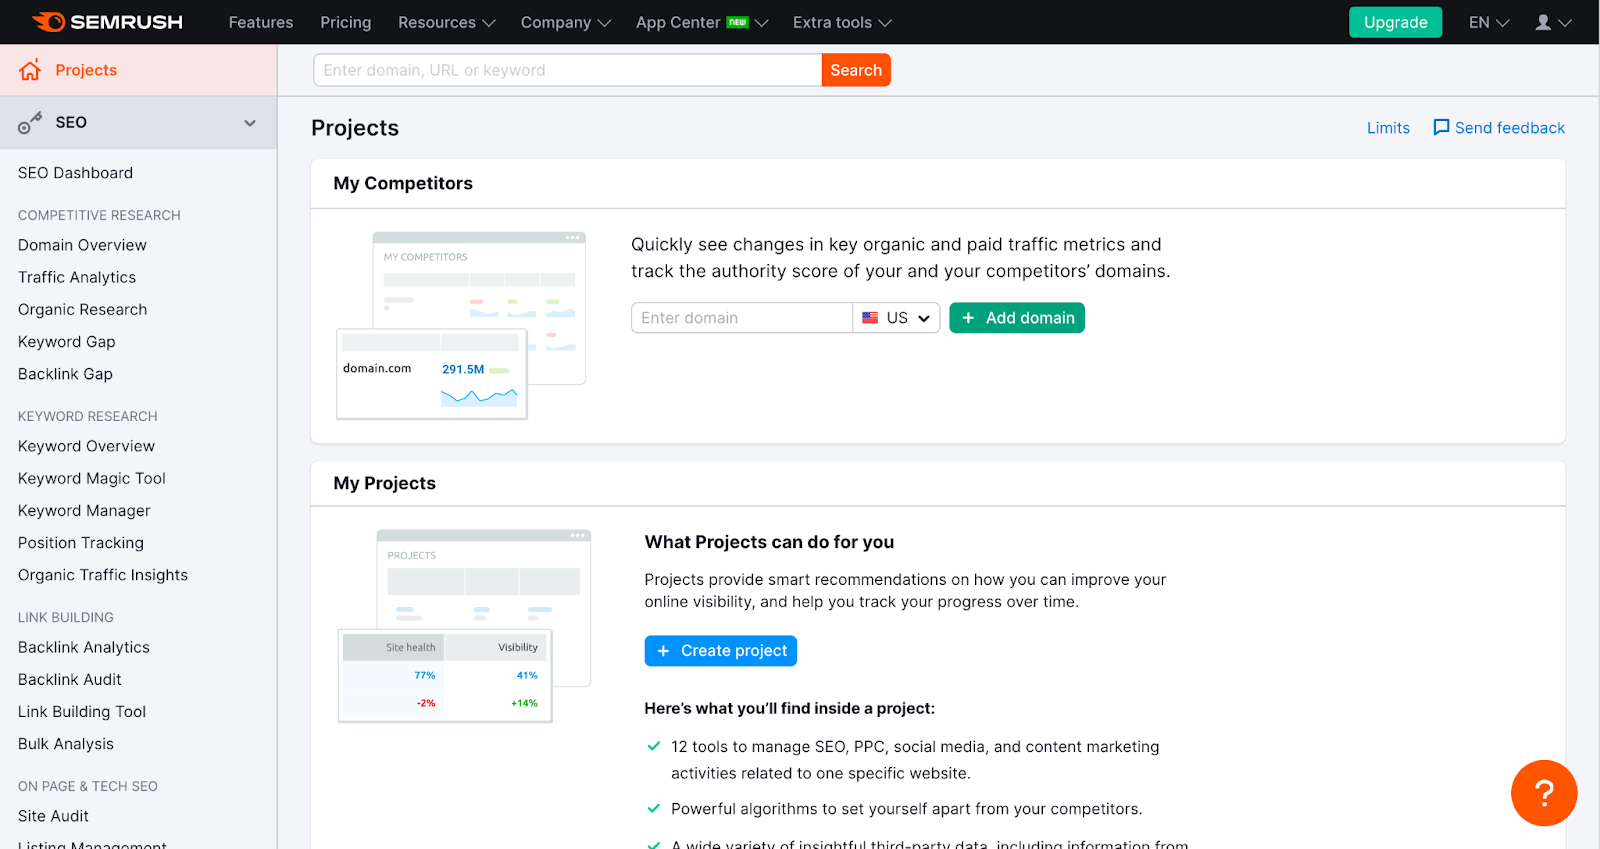Expand the Extra tools menu

pyautogui.click(x=842, y=22)
